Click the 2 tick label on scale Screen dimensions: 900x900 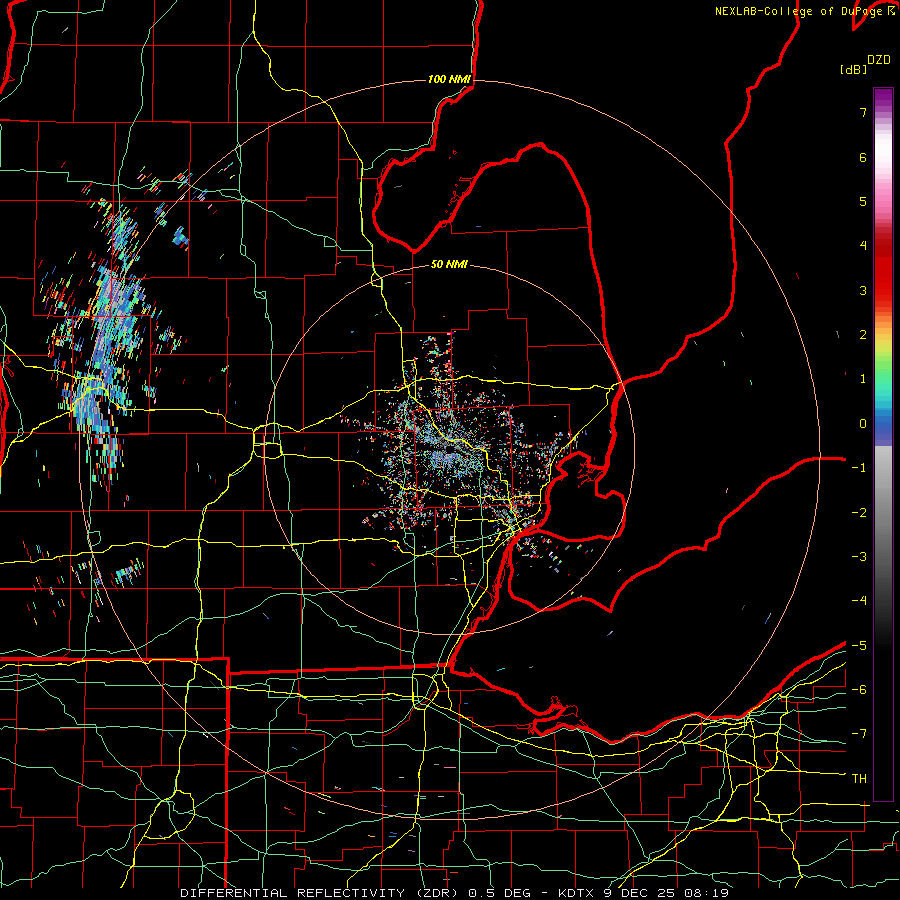[x=863, y=335]
